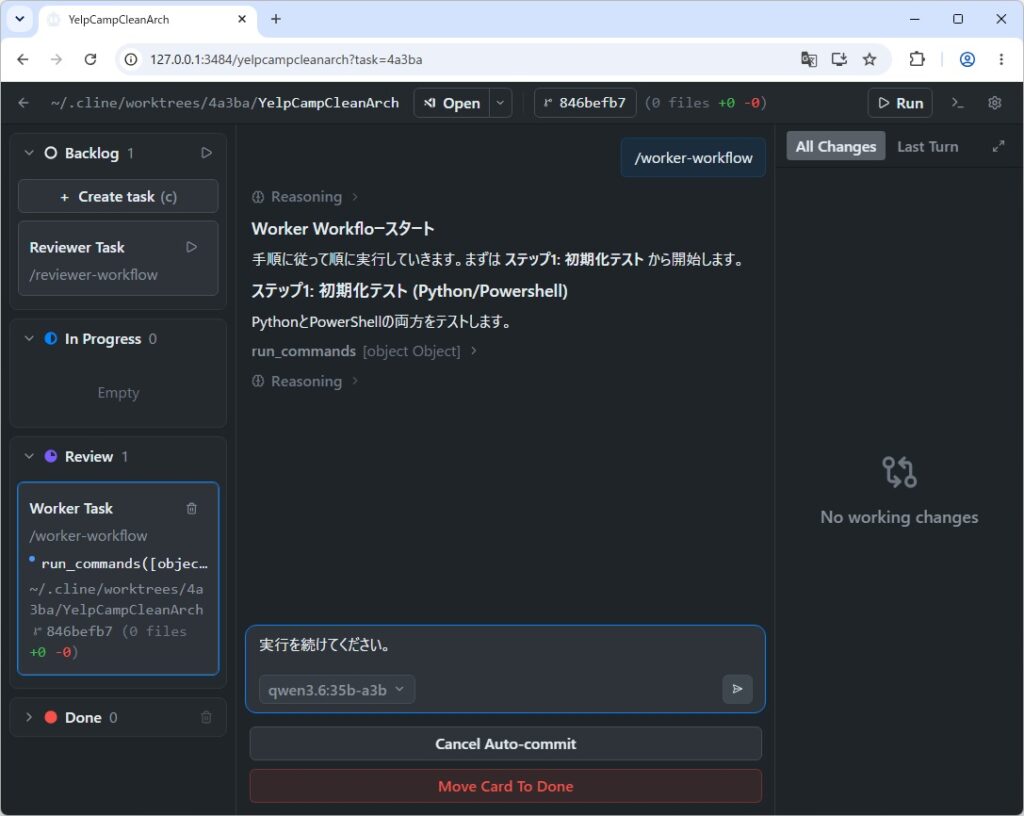
Task: Open settings gear in app header
Action: (995, 103)
